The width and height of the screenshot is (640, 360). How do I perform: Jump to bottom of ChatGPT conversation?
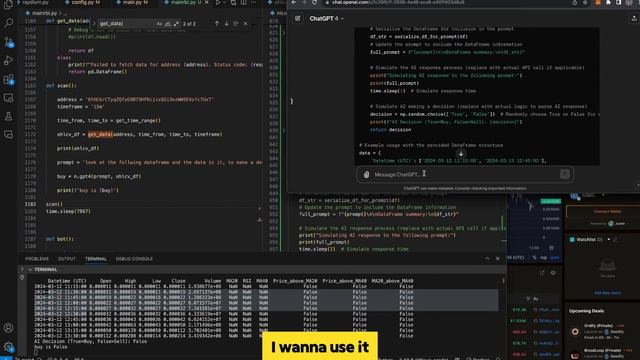[x=461, y=153]
